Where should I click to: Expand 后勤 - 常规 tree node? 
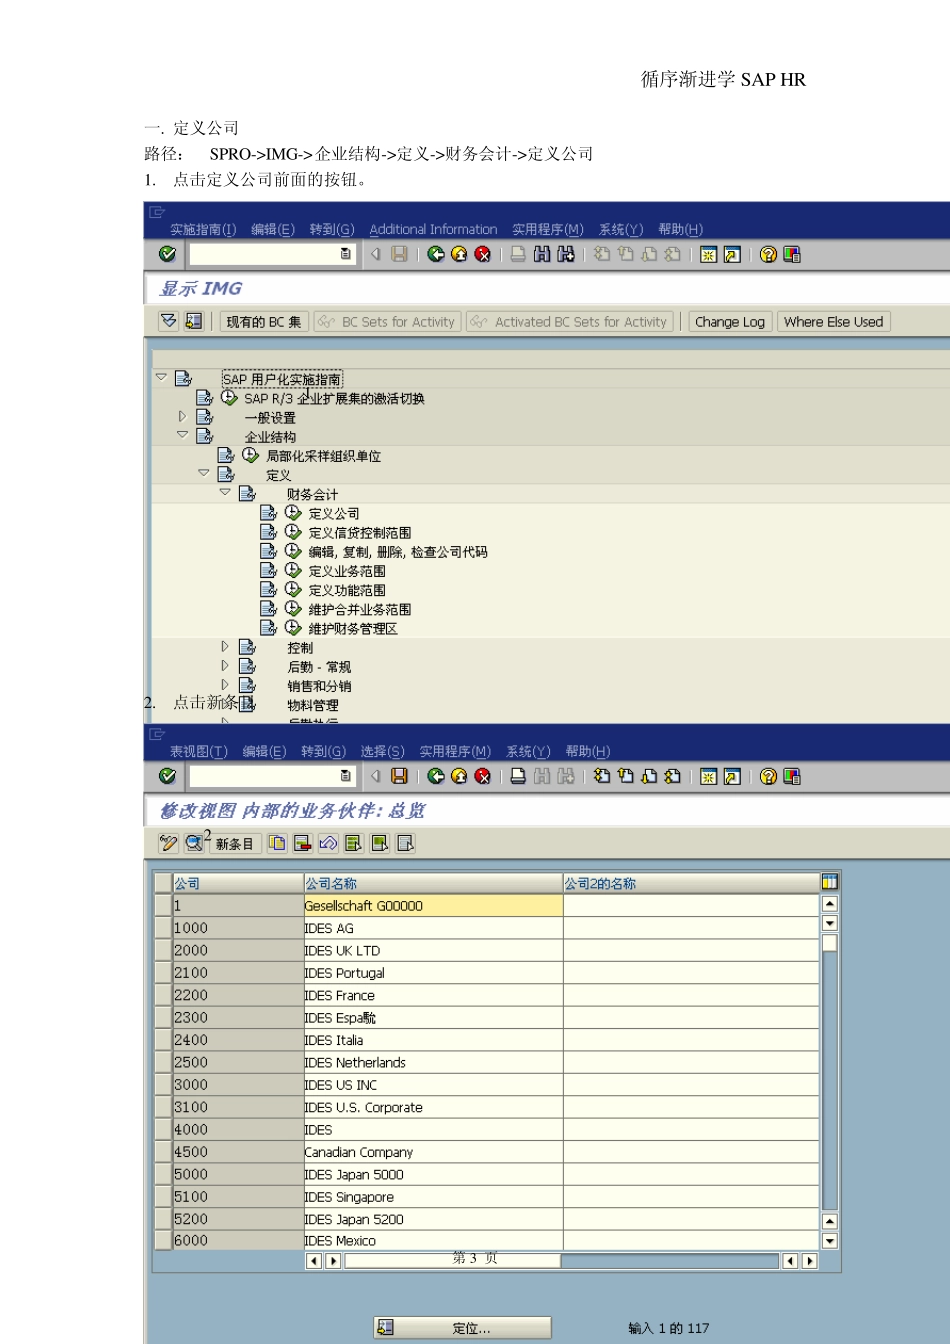[x=225, y=665]
